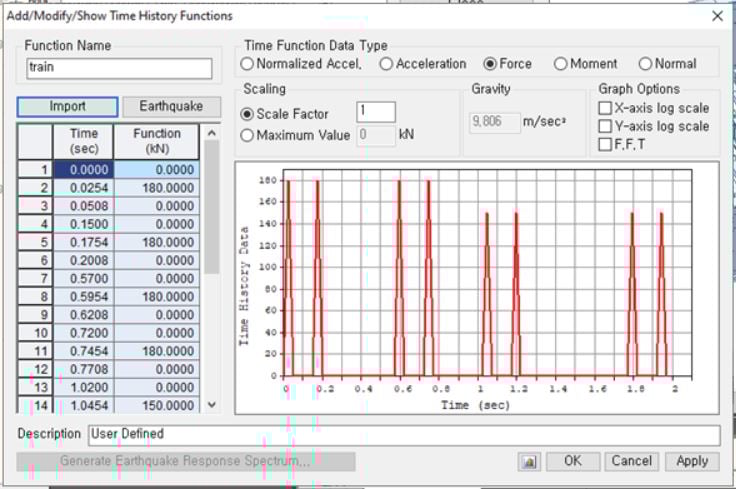Click the function cell 180.0000 in row 11

[x=157, y=351]
